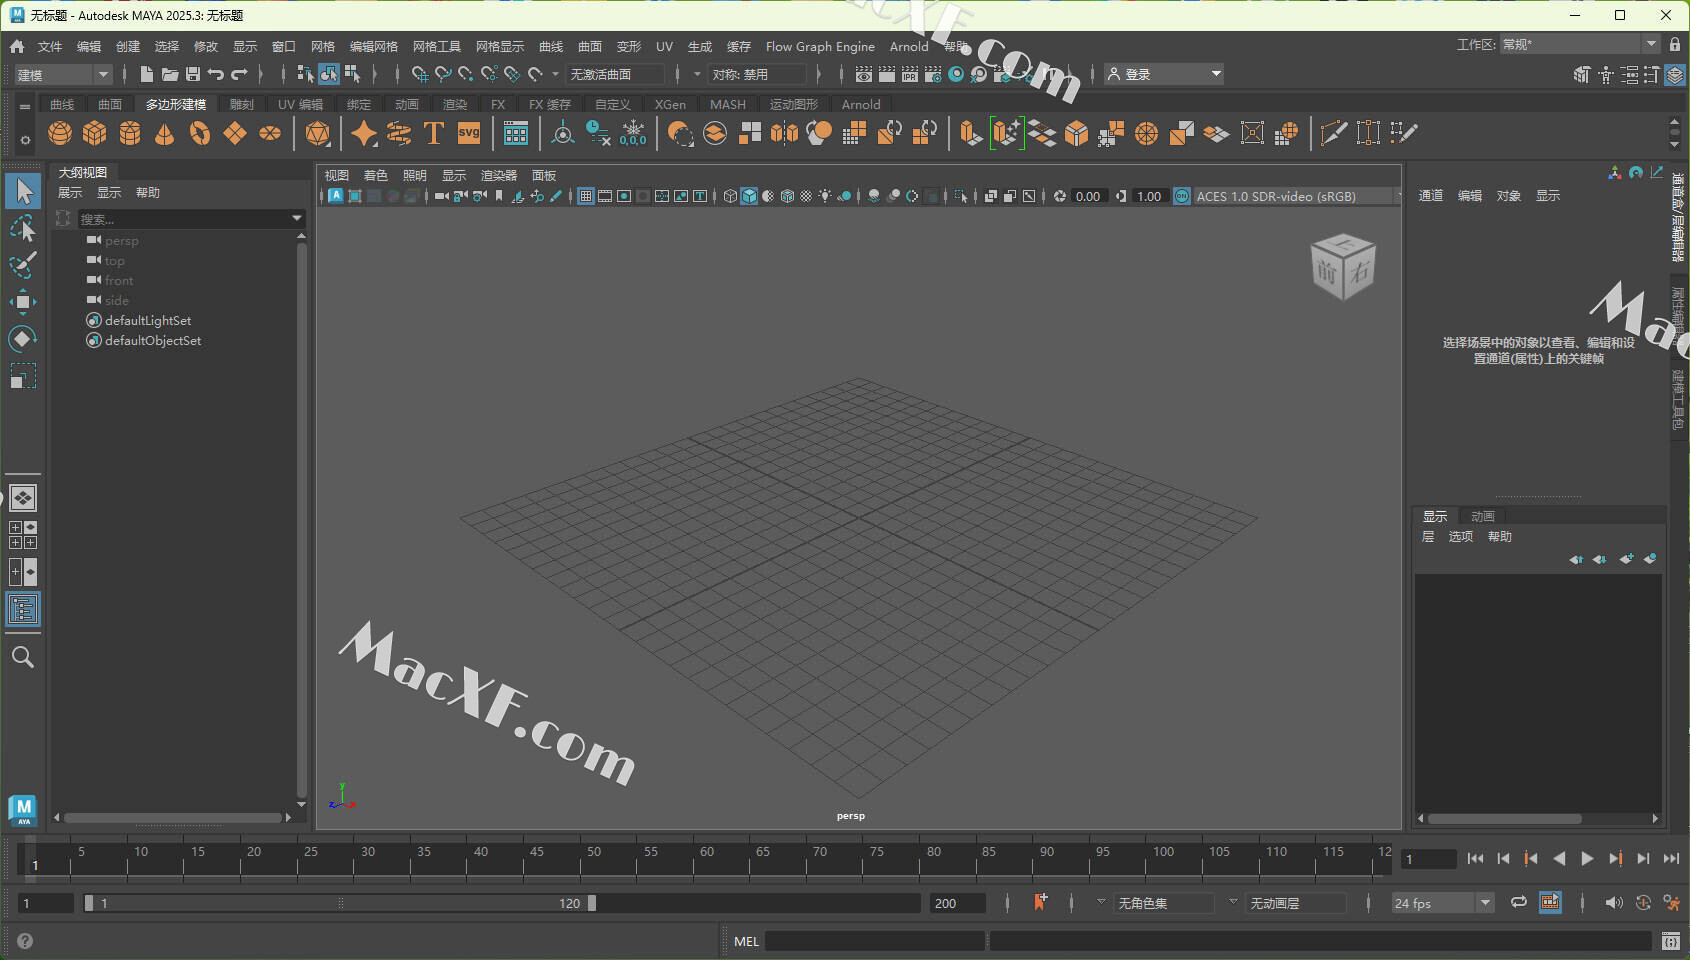This screenshot has height=960, width=1690.
Task: Toggle viewport grid display
Action: click(586, 196)
